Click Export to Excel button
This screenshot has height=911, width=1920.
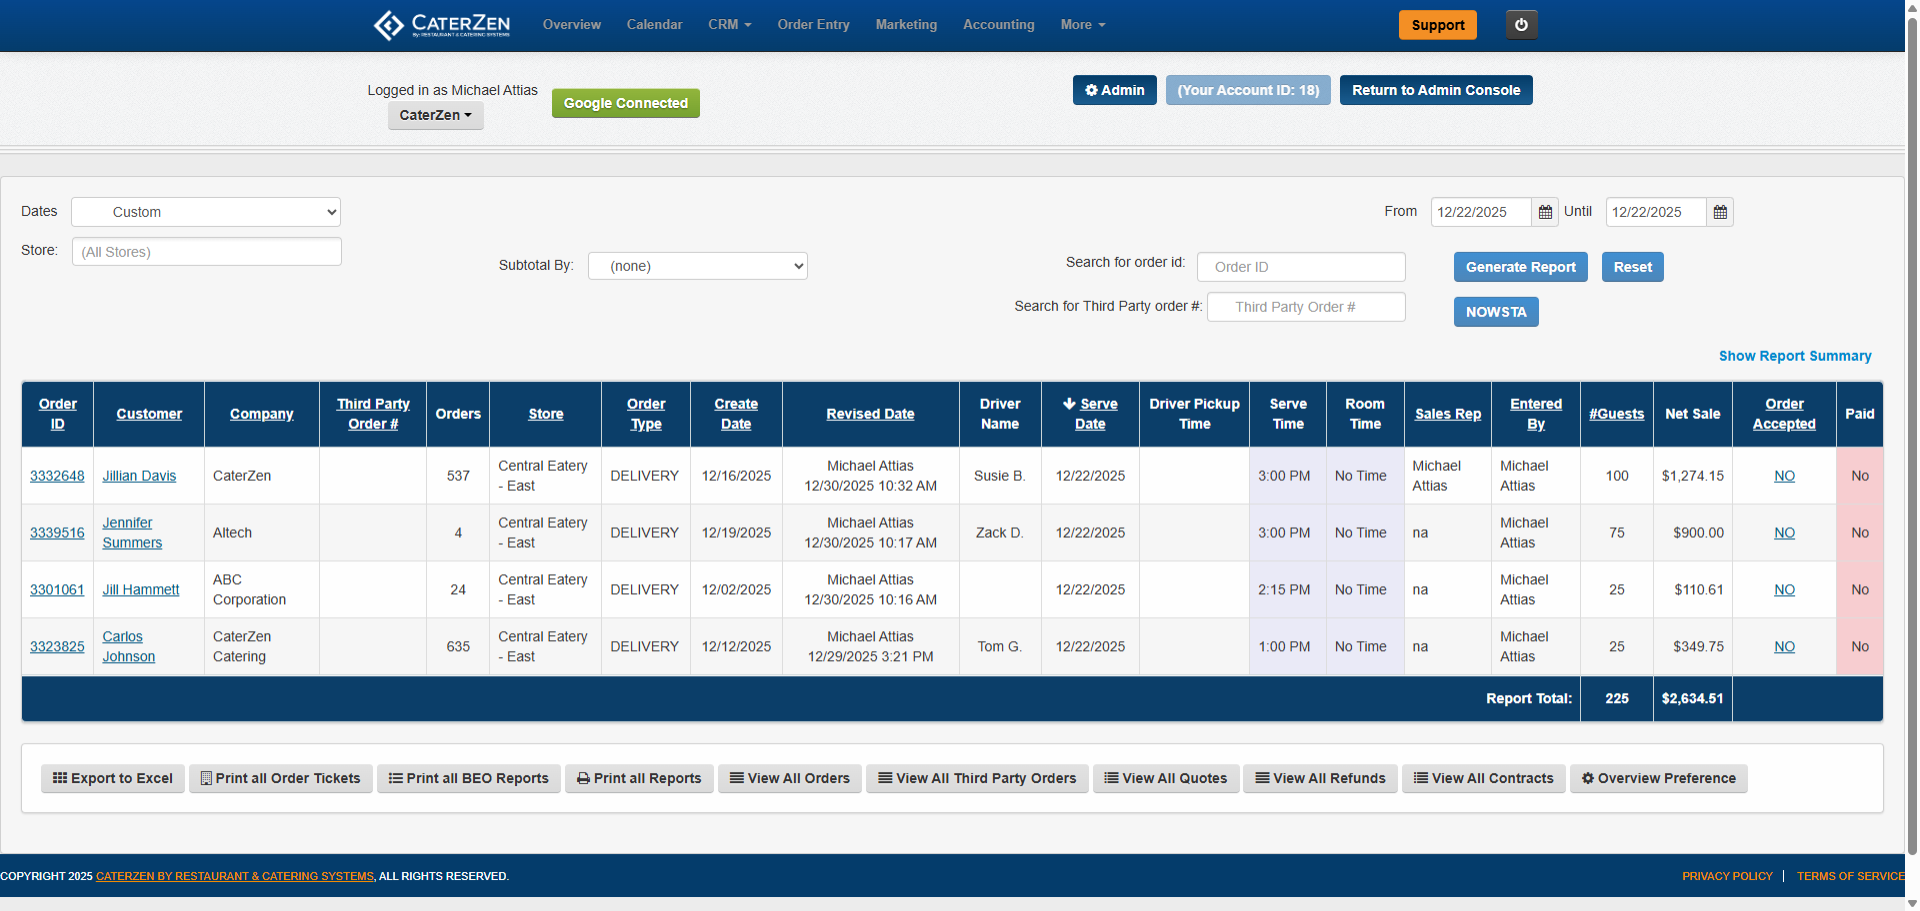coord(113,778)
